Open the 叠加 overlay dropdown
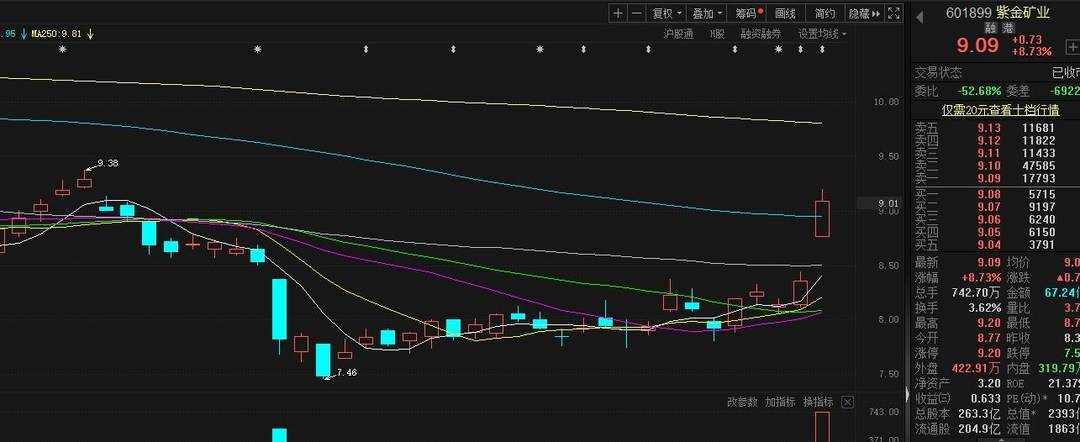Viewport: 1080px width, 442px height. pos(706,13)
